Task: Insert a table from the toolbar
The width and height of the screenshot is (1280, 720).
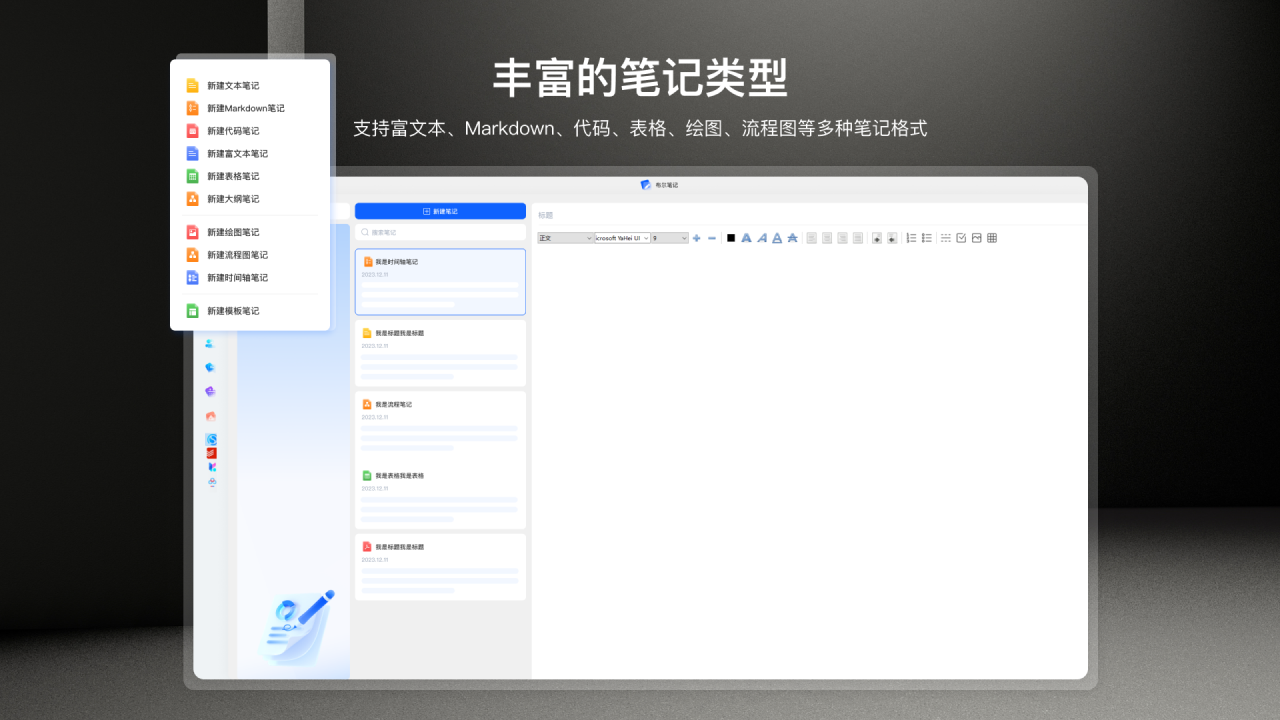Action: 991,237
